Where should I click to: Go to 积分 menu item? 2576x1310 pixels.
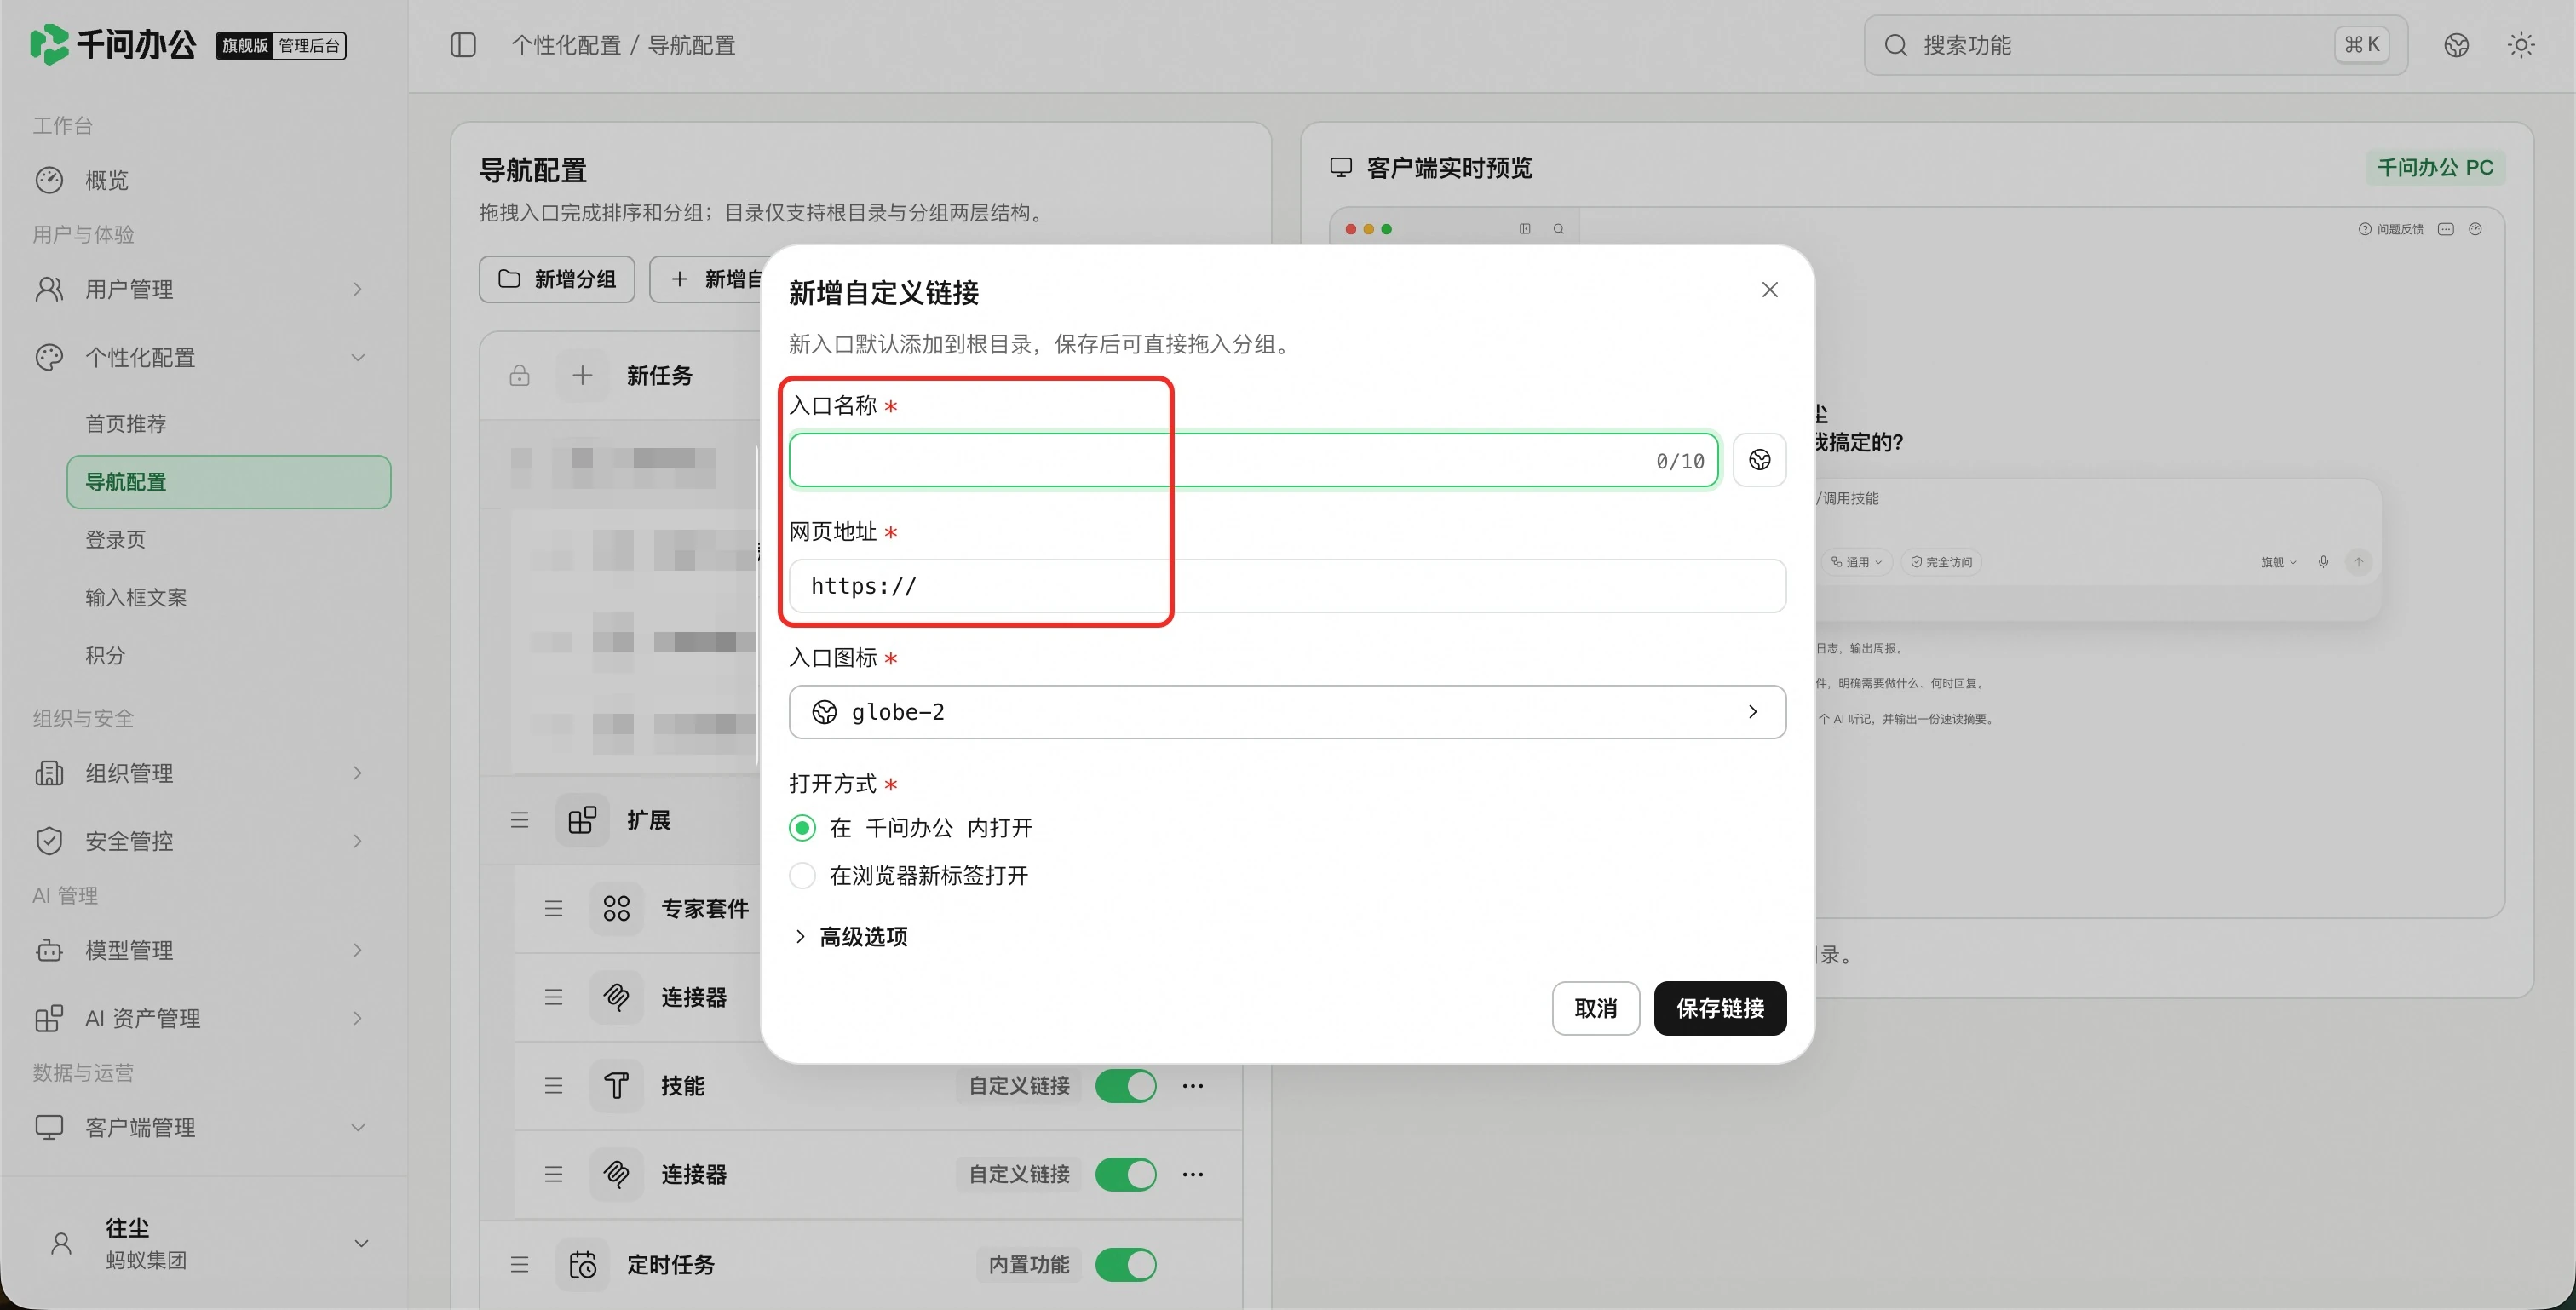[x=229, y=656]
